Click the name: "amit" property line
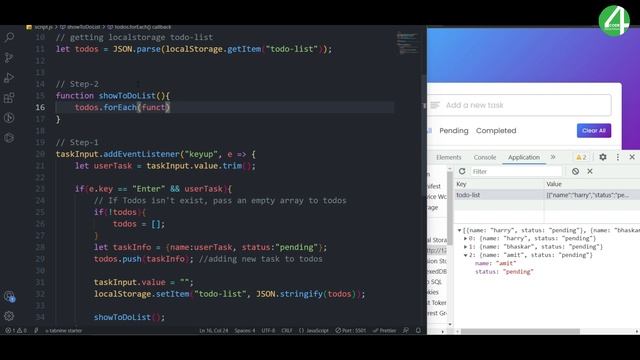The height and width of the screenshot is (360, 640). coord(496,263)
